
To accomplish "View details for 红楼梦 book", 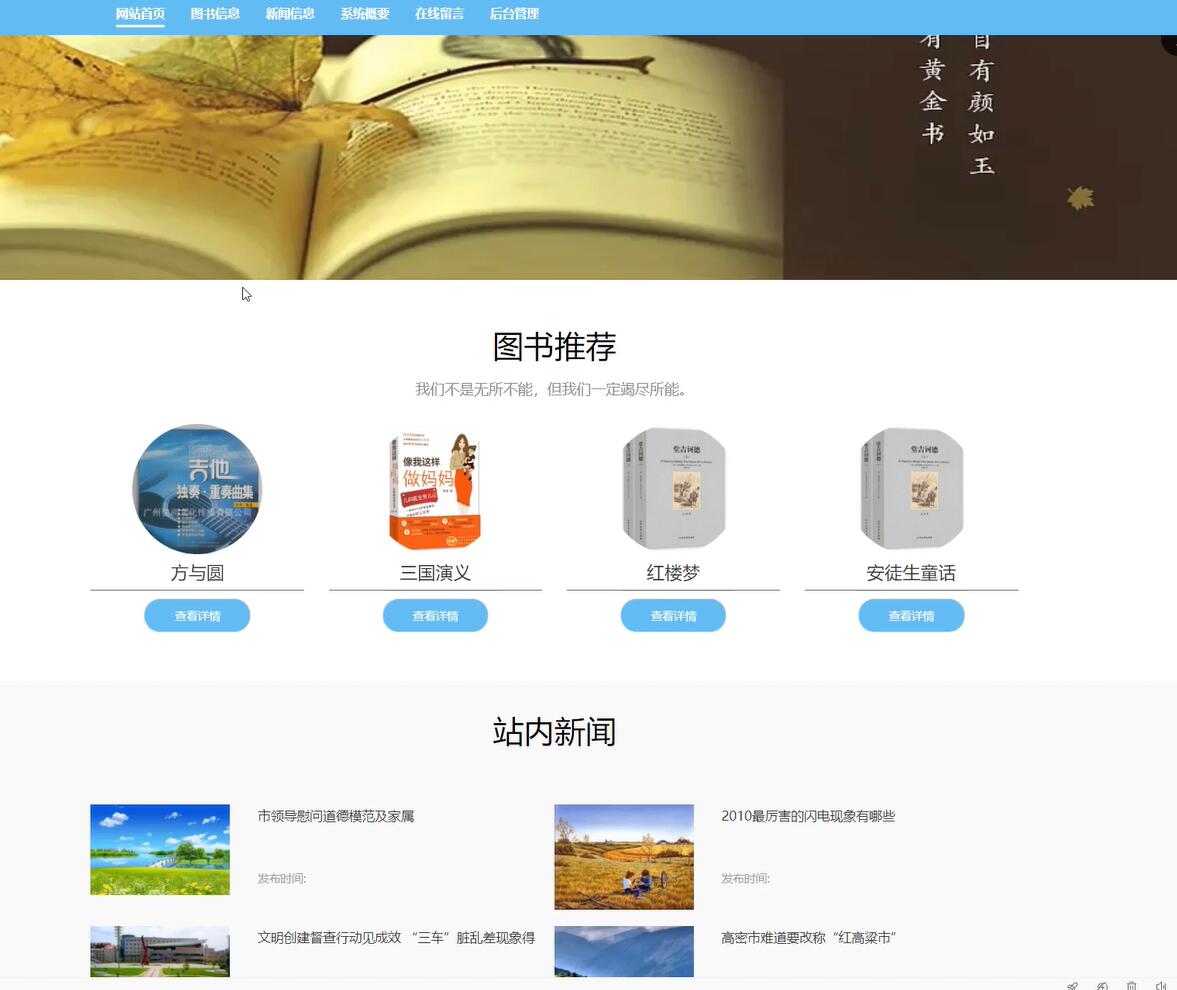I will 673,615.
